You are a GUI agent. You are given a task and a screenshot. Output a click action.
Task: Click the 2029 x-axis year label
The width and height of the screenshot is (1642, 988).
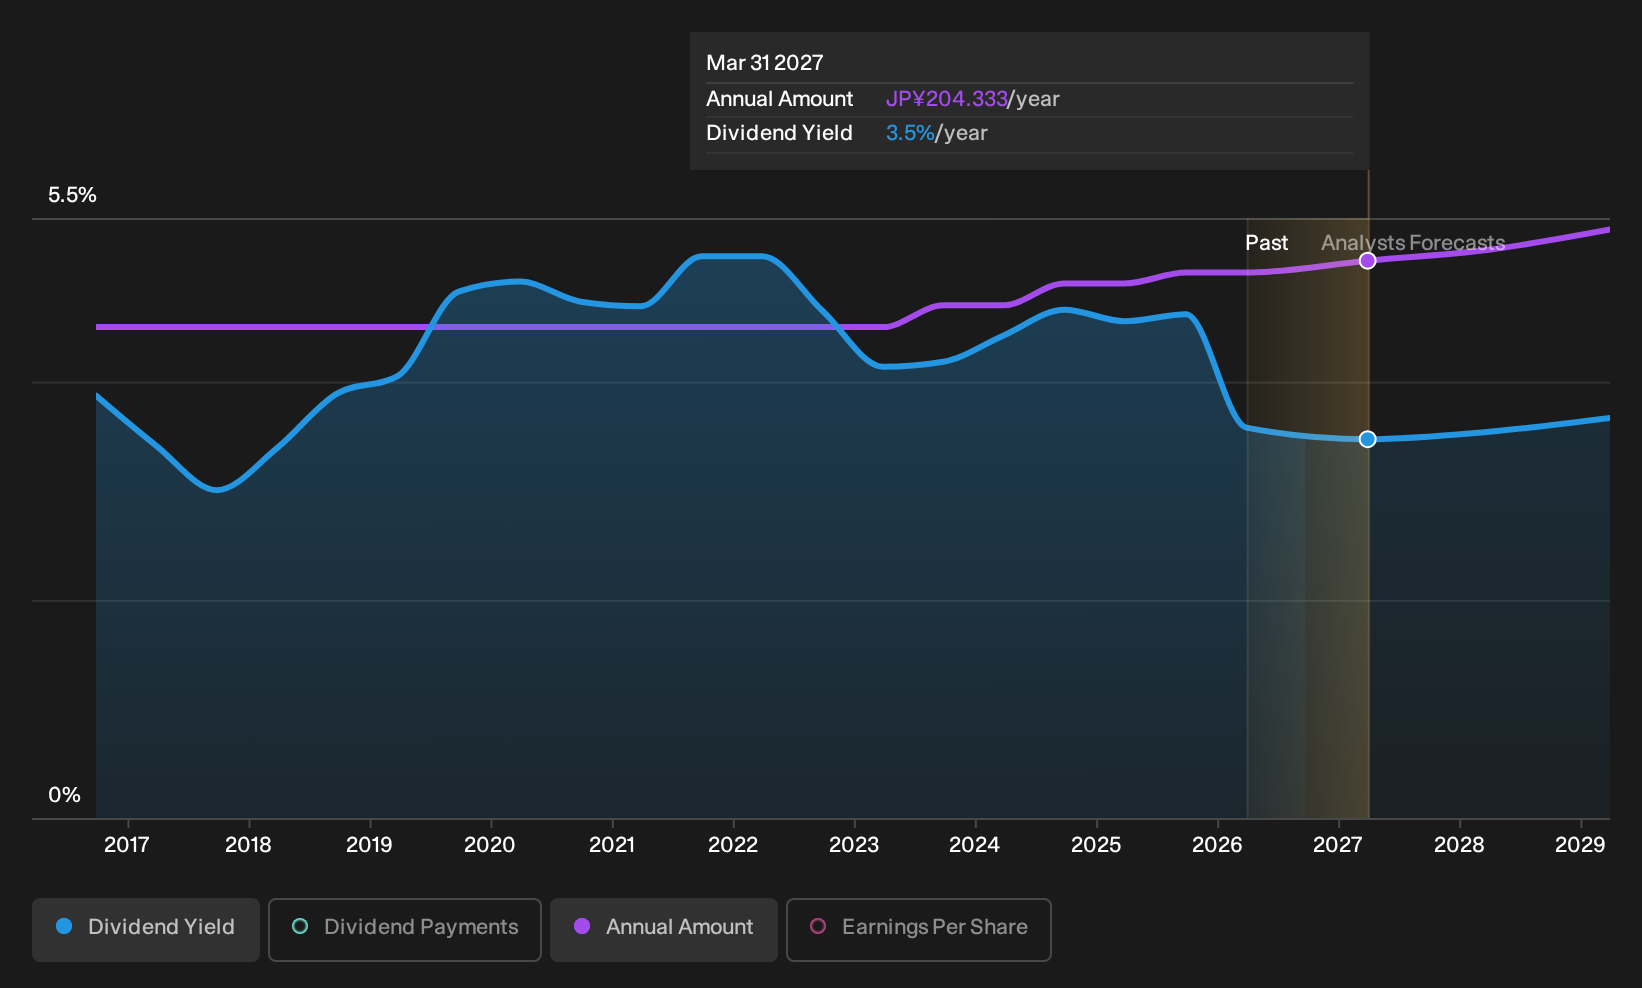pos(1580,845)
